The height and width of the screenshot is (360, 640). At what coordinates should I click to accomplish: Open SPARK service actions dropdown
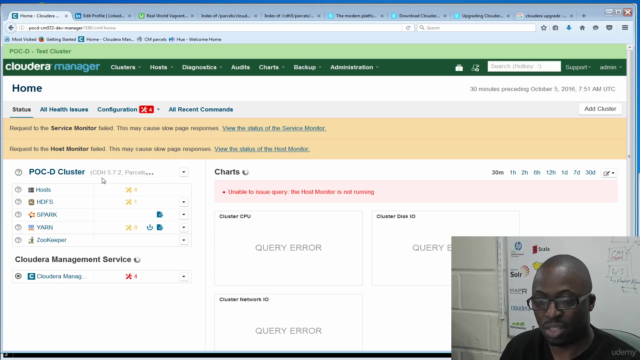(x=184, y=215)
